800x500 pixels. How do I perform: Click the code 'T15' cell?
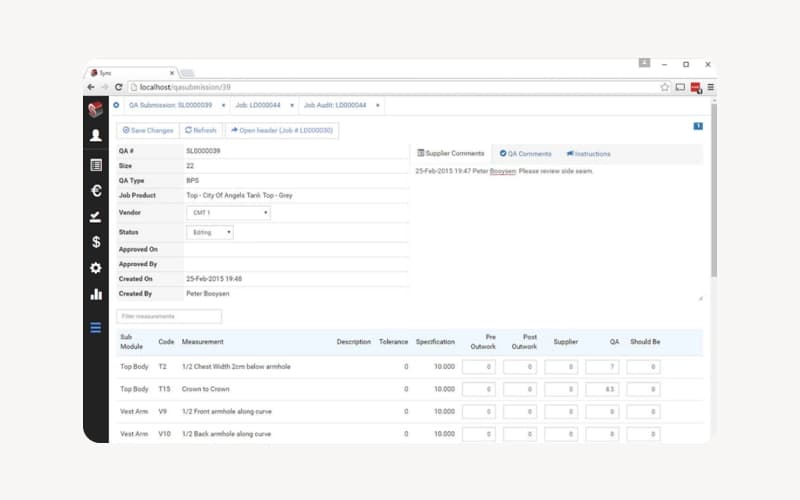[164, 389]
